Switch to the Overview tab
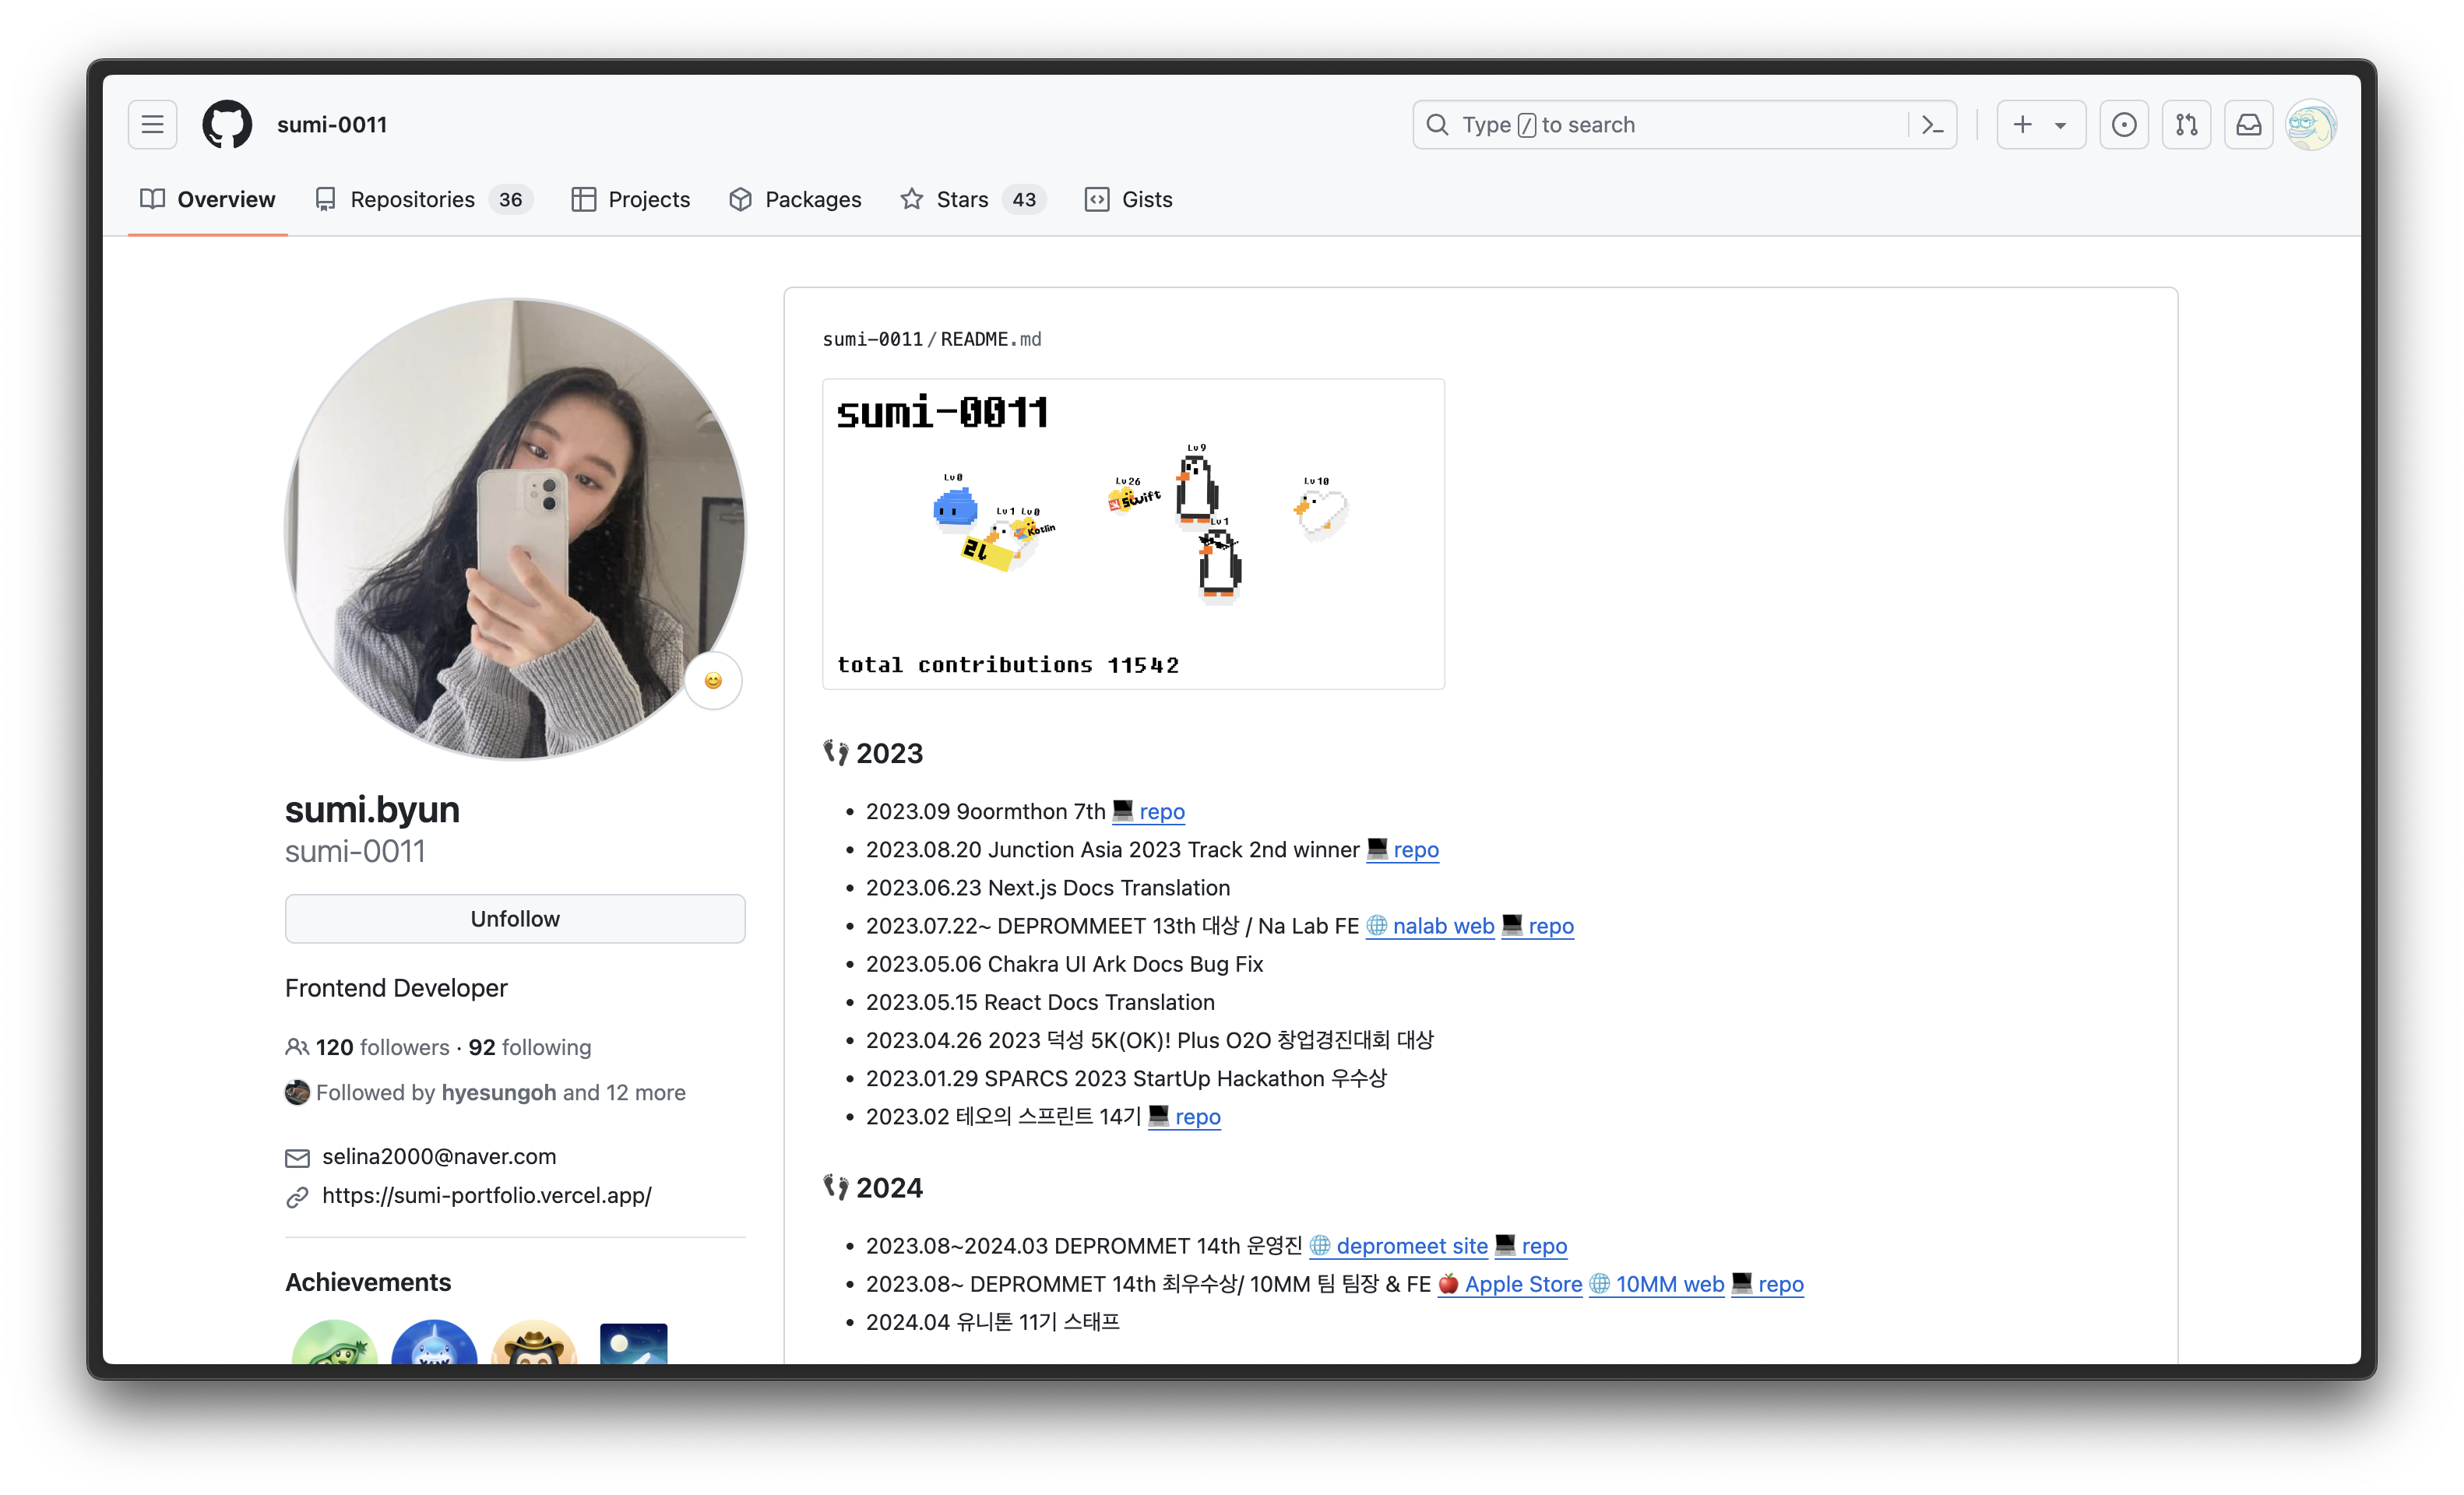This screenshot has width=2464, height=1495. click(x=208, y=199)
